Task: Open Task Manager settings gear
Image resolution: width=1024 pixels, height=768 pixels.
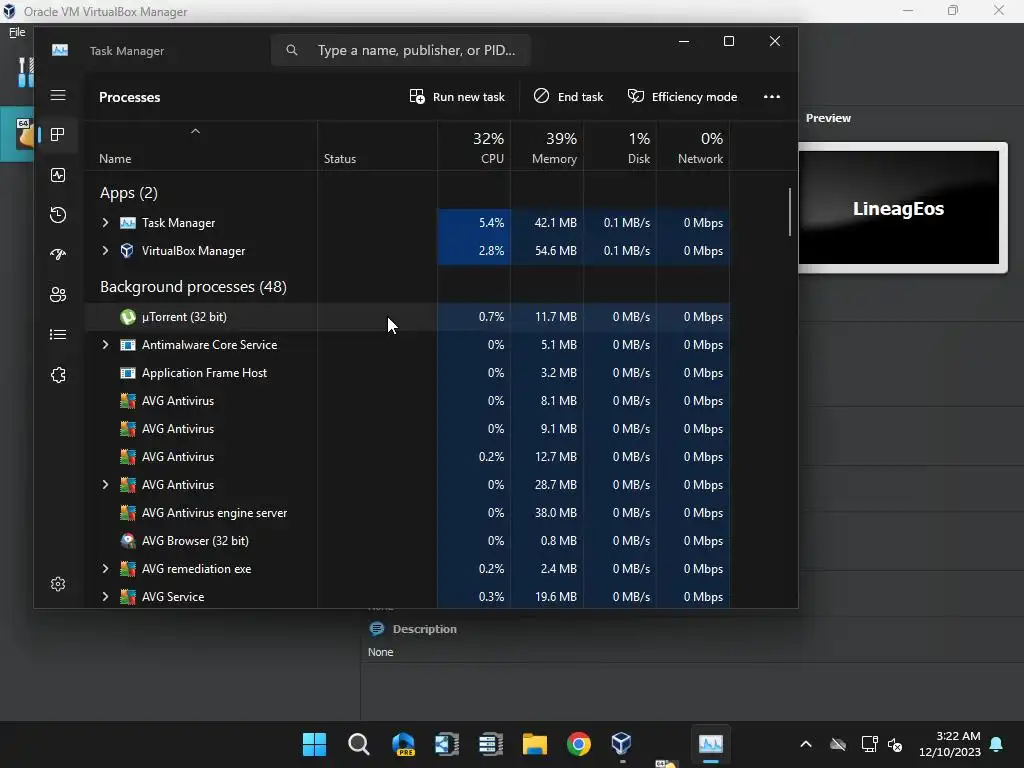Action: coord(58,584)
